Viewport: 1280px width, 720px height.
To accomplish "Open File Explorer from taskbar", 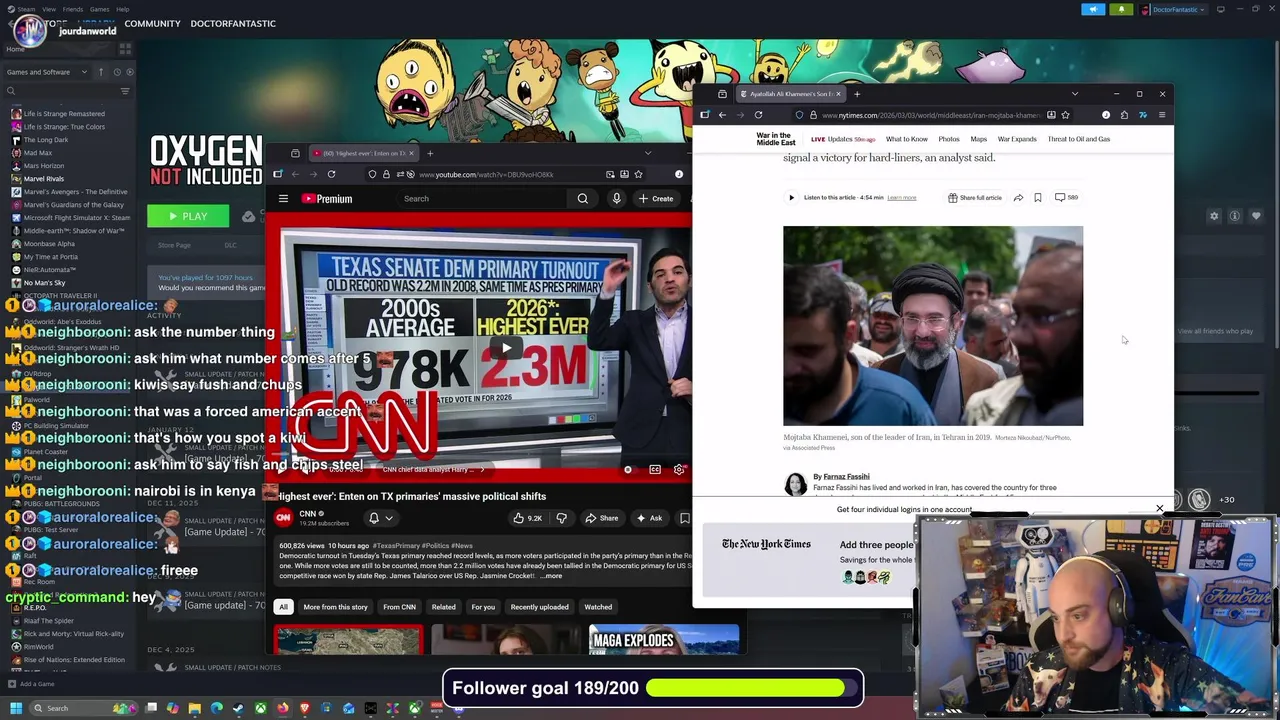I will (x=194, y=708).
